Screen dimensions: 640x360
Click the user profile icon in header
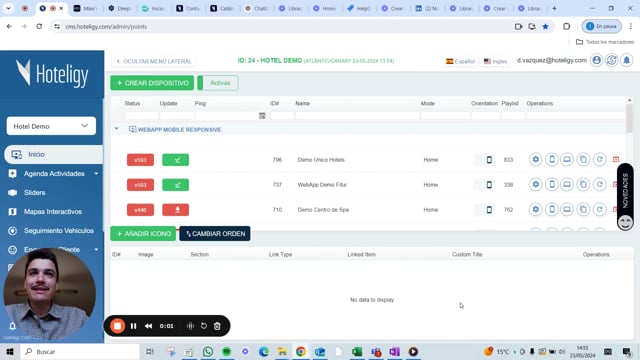click(596, 60)
